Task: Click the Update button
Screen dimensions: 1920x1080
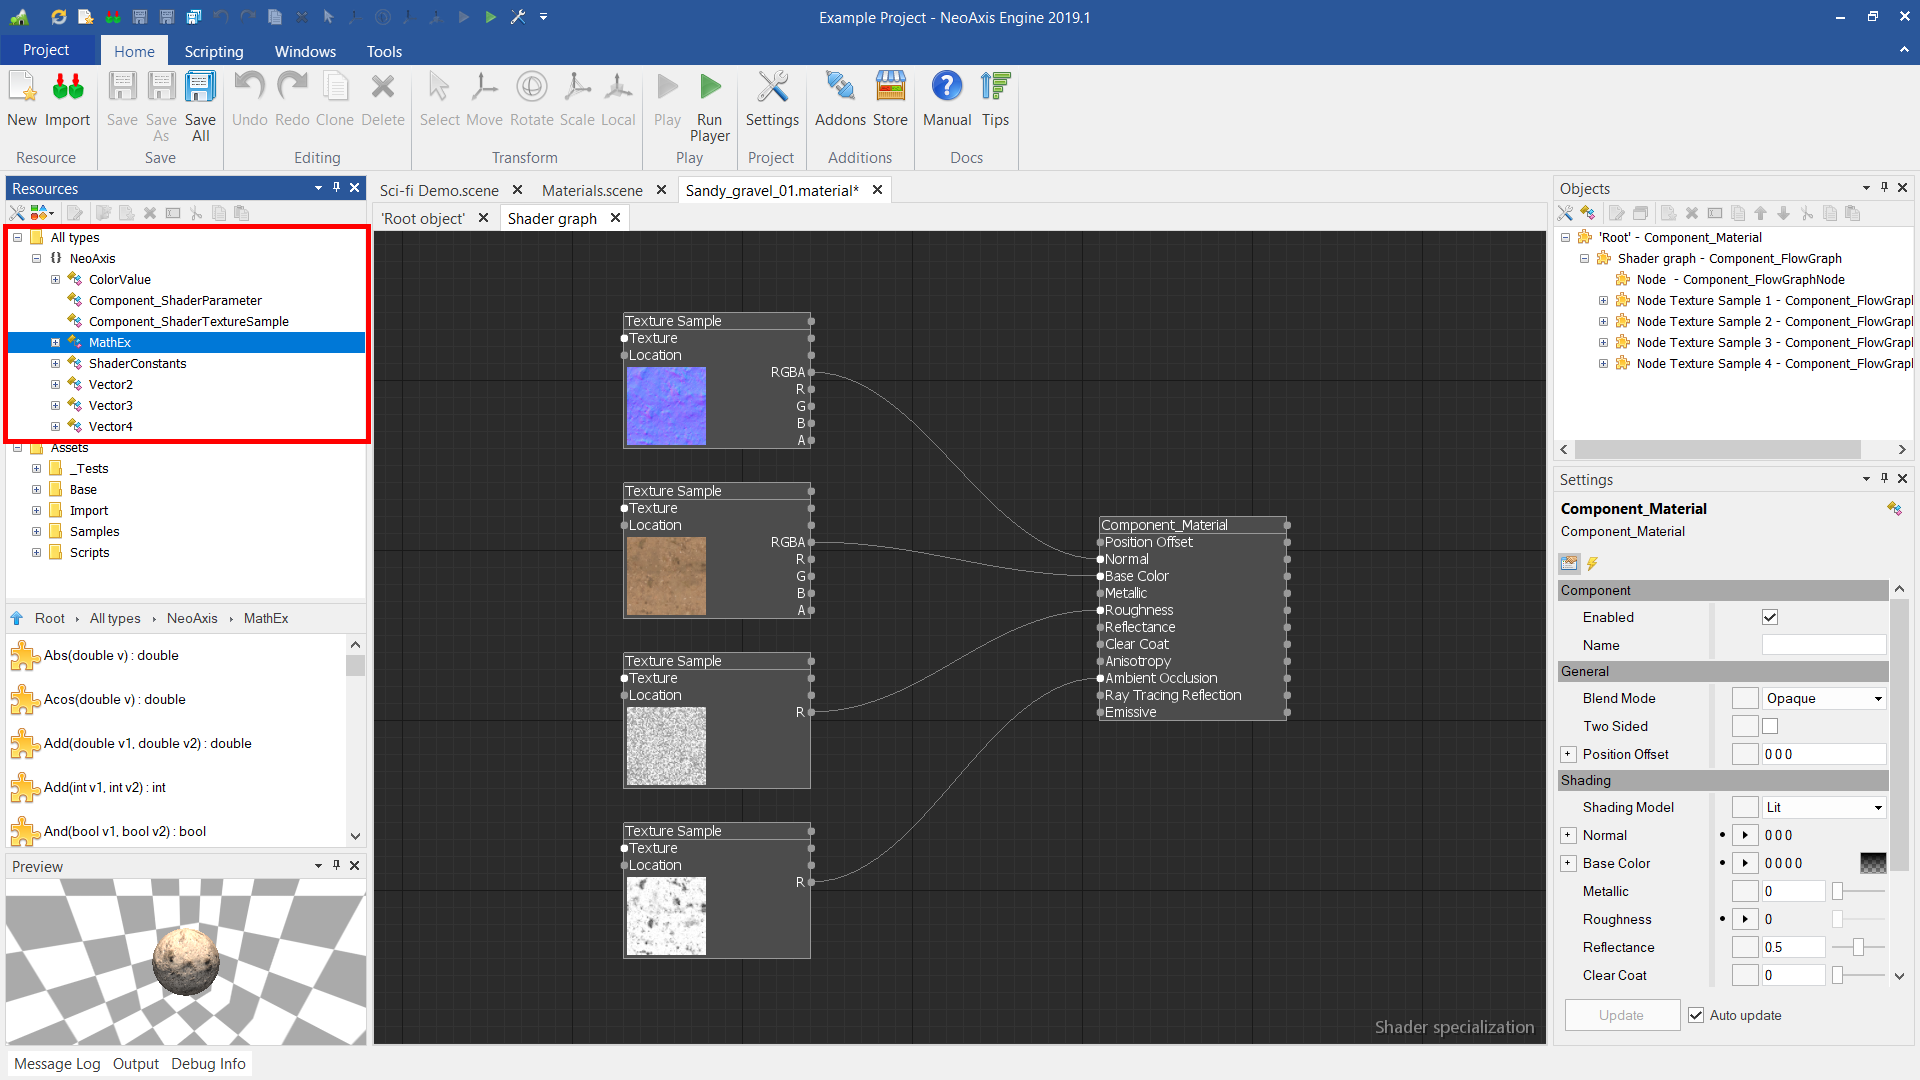Action: pyautogui.click(x=1621, y=1015)
